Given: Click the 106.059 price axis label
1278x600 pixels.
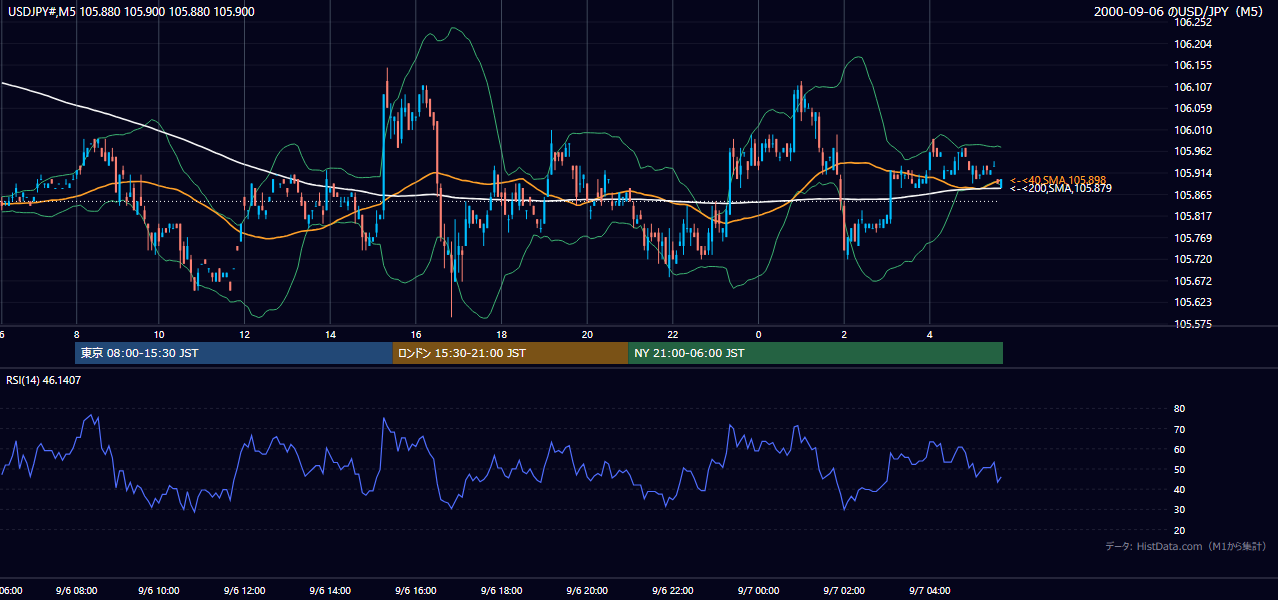Looking at the screenshot, I should click(1193, 108).
